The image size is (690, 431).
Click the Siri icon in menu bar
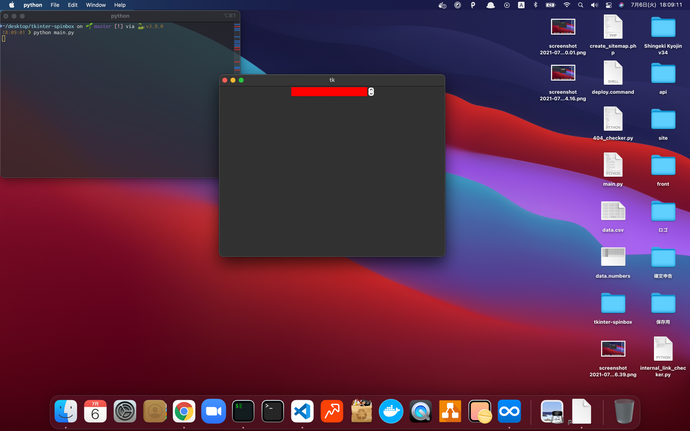click(x=621, y=5)
